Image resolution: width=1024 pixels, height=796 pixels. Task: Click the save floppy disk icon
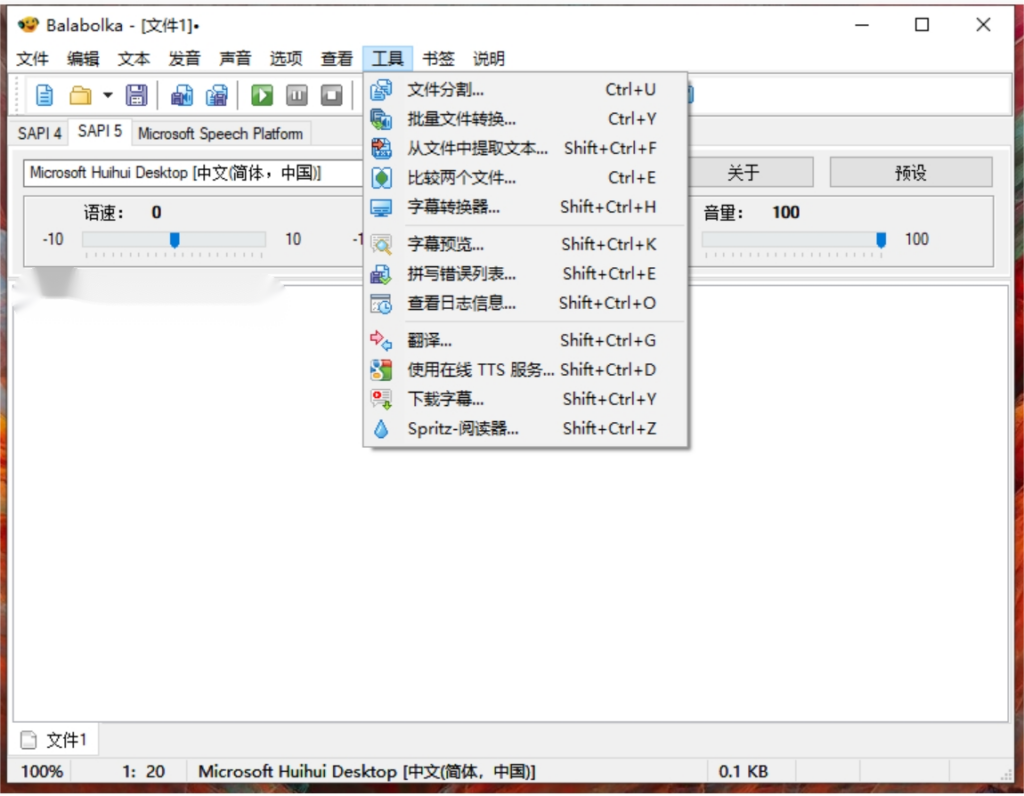point(136,95)
